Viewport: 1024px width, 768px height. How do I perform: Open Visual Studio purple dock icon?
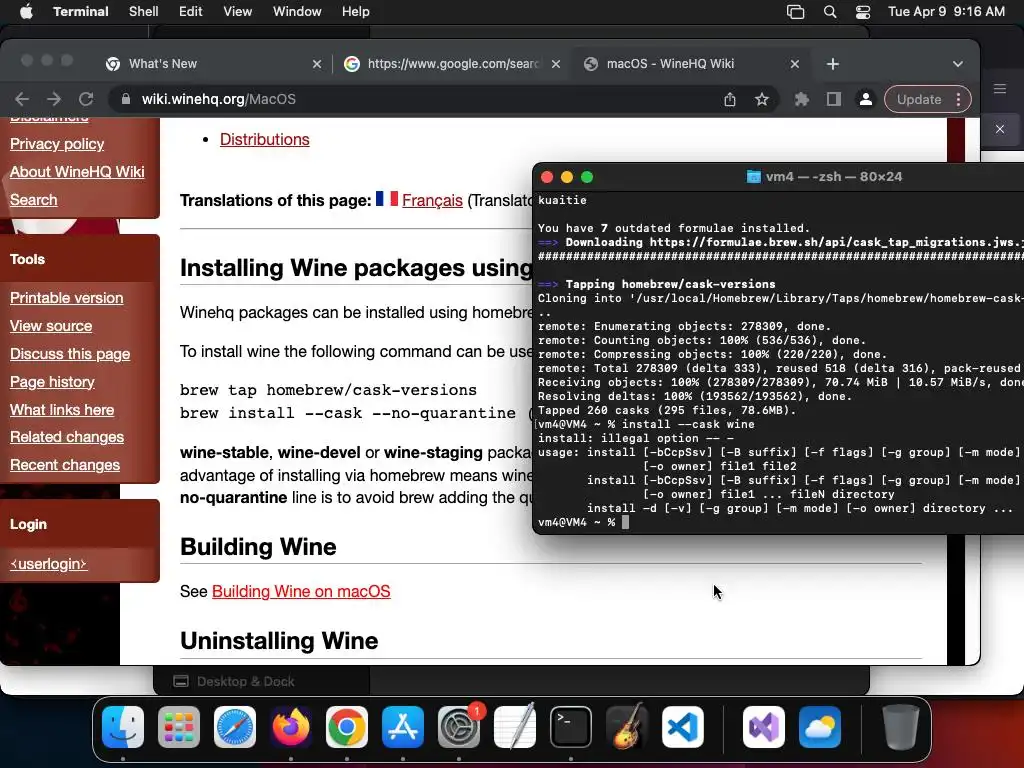point(764,727)
